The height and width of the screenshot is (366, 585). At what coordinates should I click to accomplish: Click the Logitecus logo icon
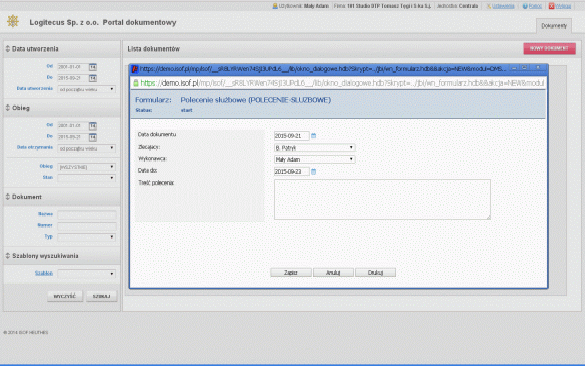pyautogui.click(x=13, y=21)
